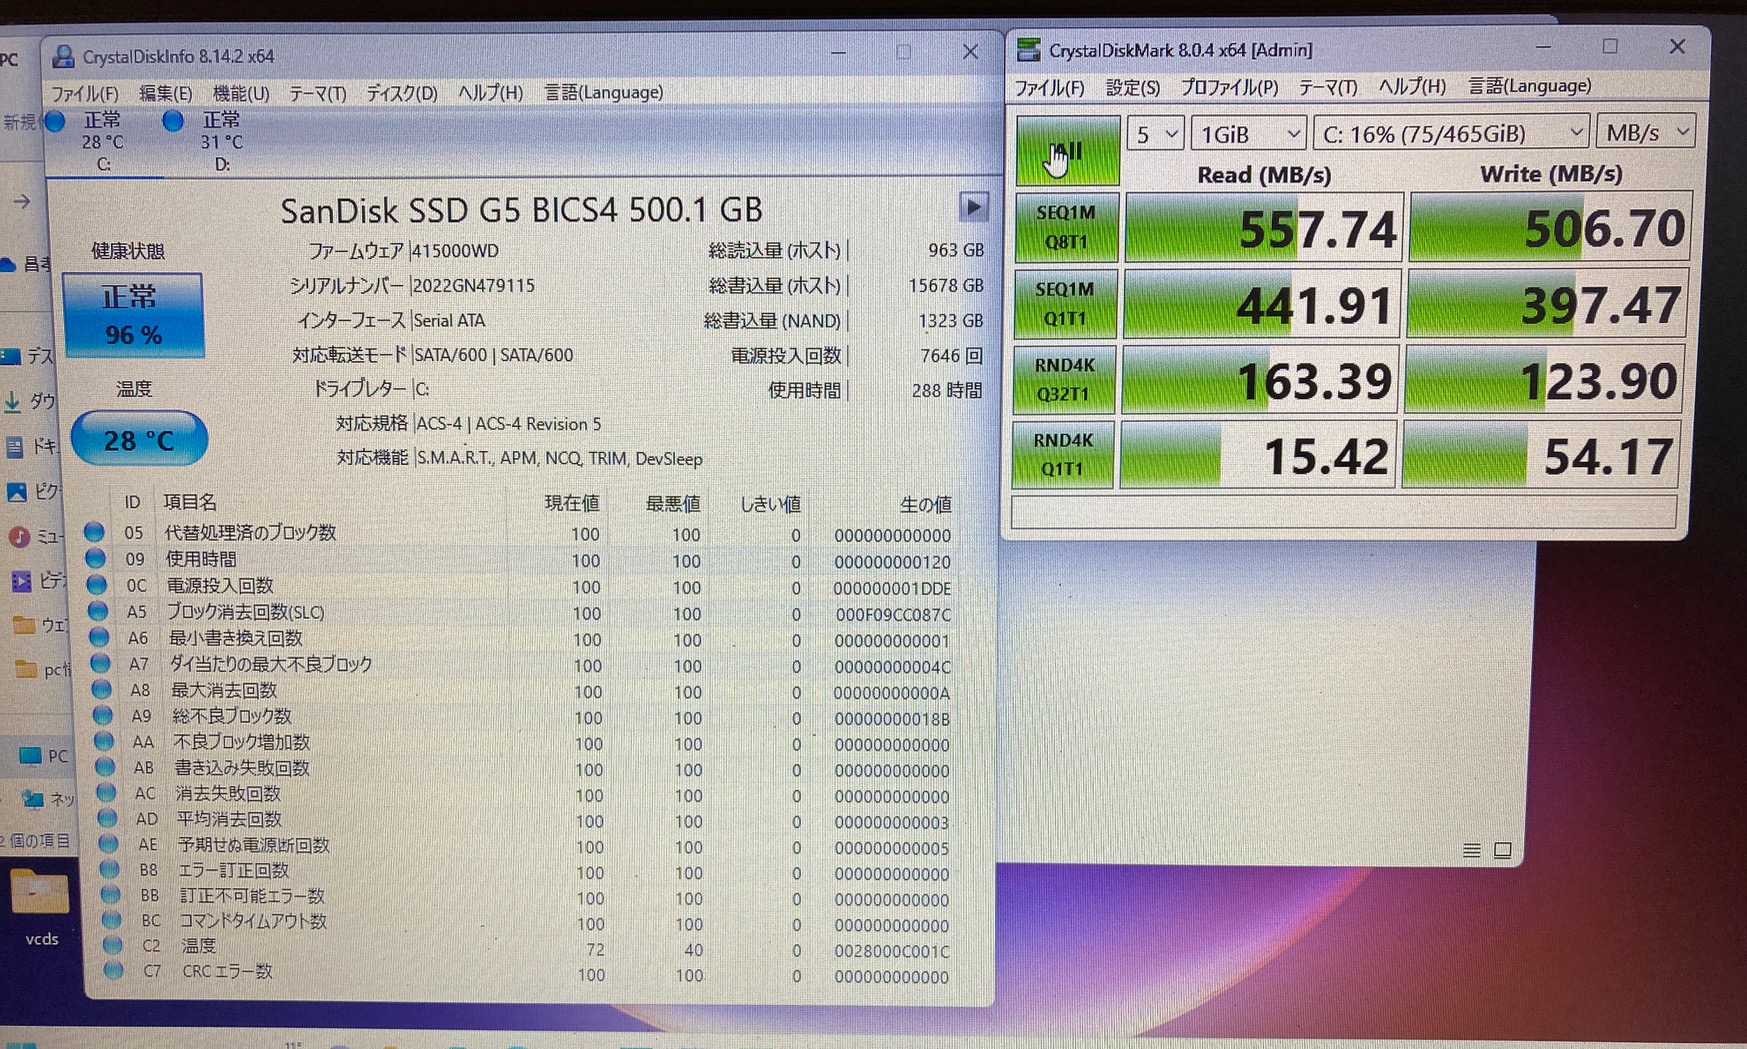Click status circle for attribute A5

coord(97,610)
